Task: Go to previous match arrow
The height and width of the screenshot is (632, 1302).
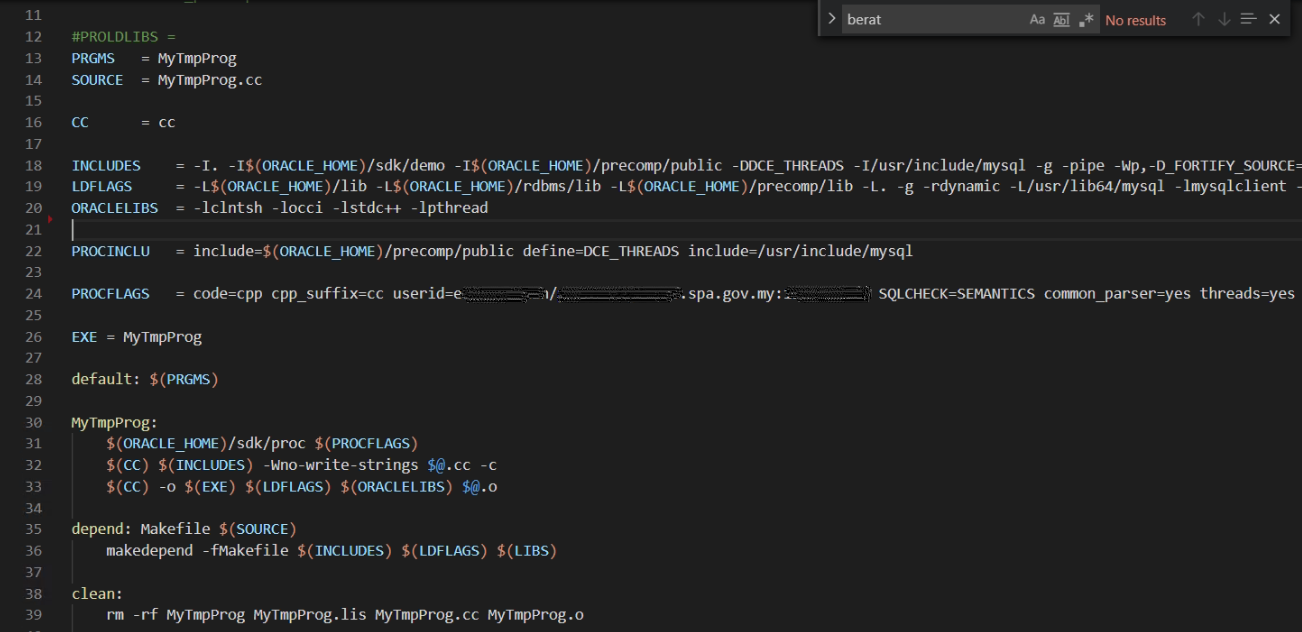Action: [x=1198, y=19]
